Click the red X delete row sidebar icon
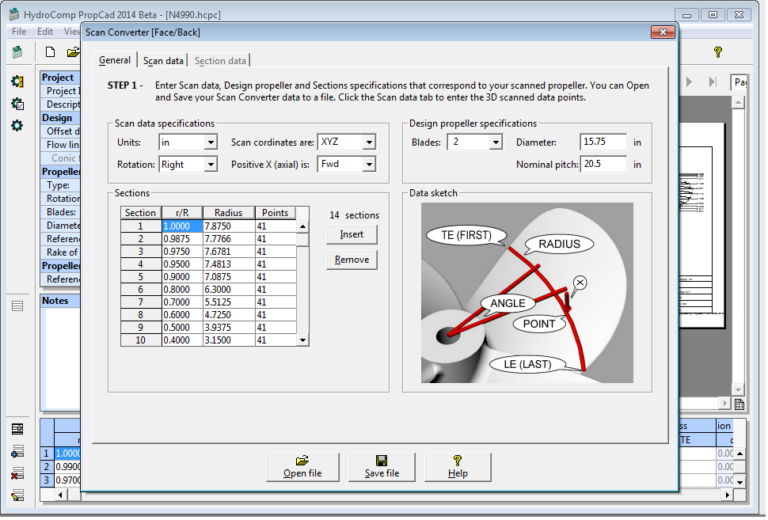Viewport: 768px width, 520px height. (17, 473)
